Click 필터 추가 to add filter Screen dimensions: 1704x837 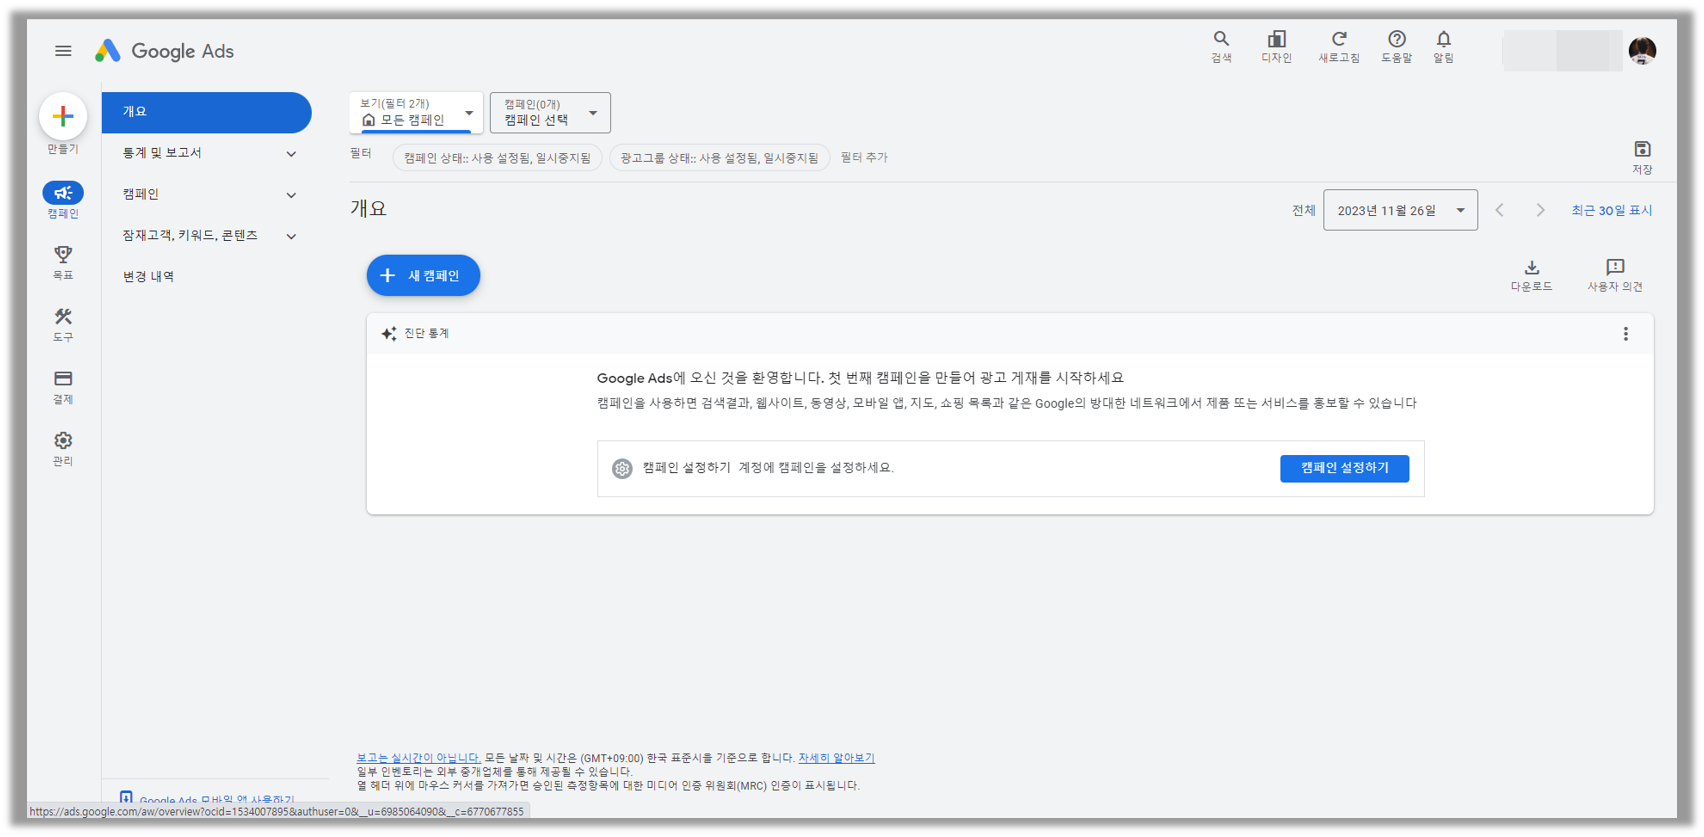[x=864, y=158]
